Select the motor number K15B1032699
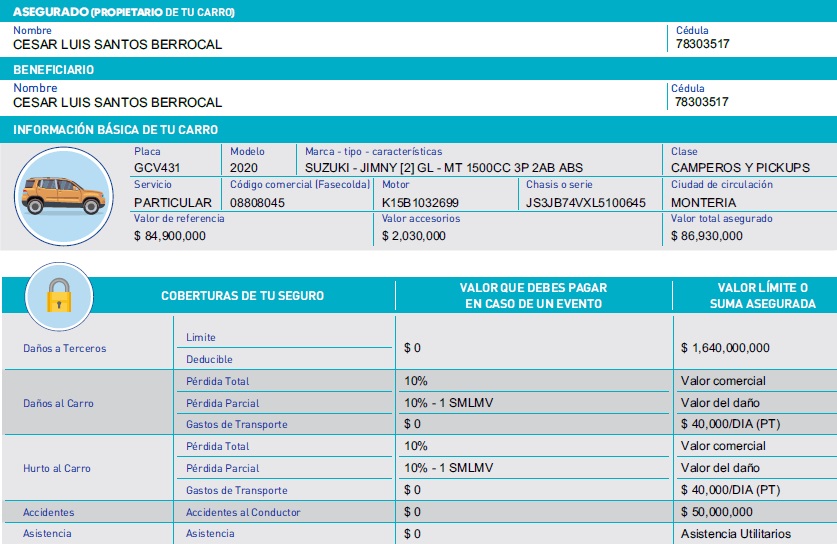 coord(420,202)
